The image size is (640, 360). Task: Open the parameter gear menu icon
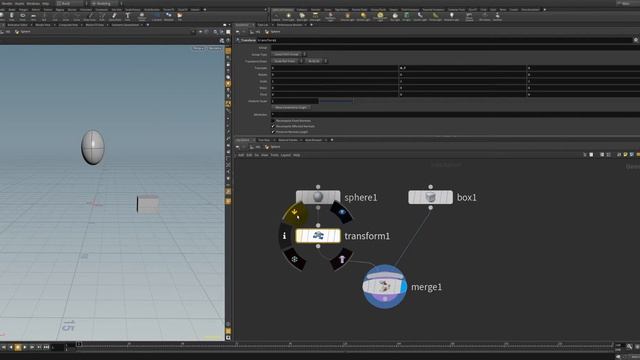pos(636,40)
